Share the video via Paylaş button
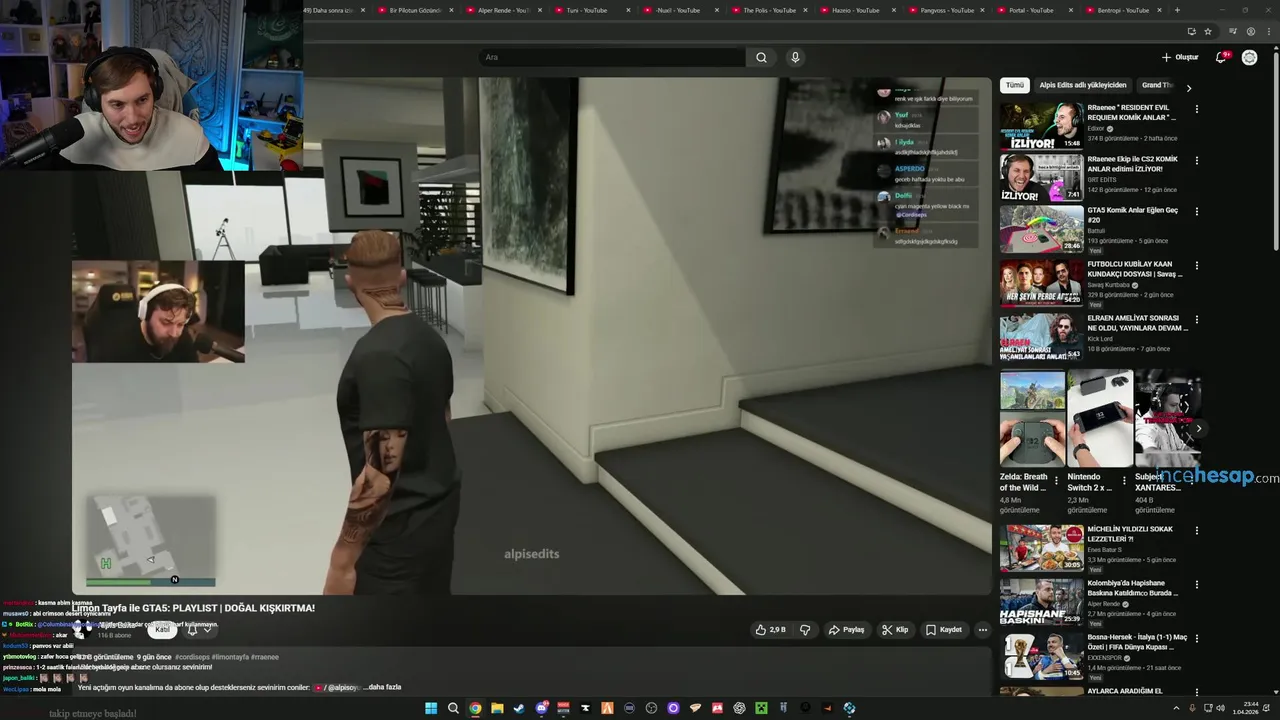 [846, 630]
